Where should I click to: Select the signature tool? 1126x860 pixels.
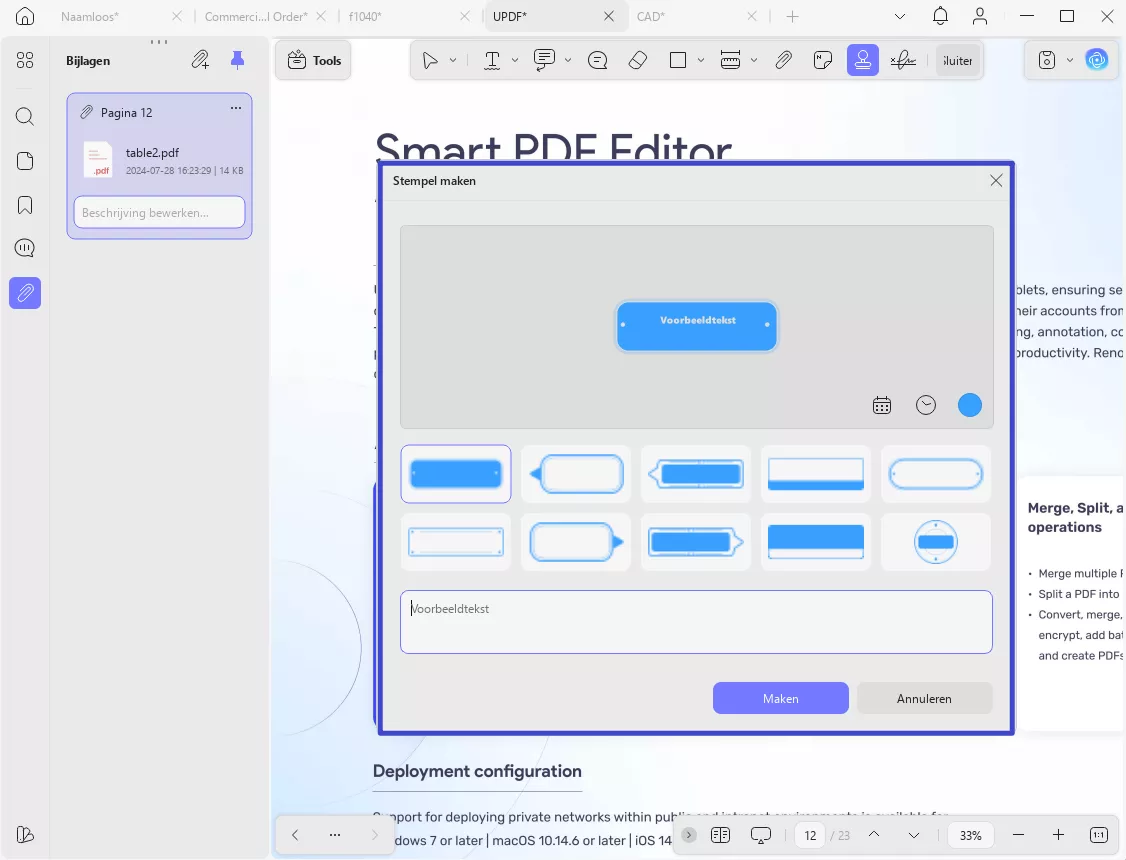coord(903,60)
